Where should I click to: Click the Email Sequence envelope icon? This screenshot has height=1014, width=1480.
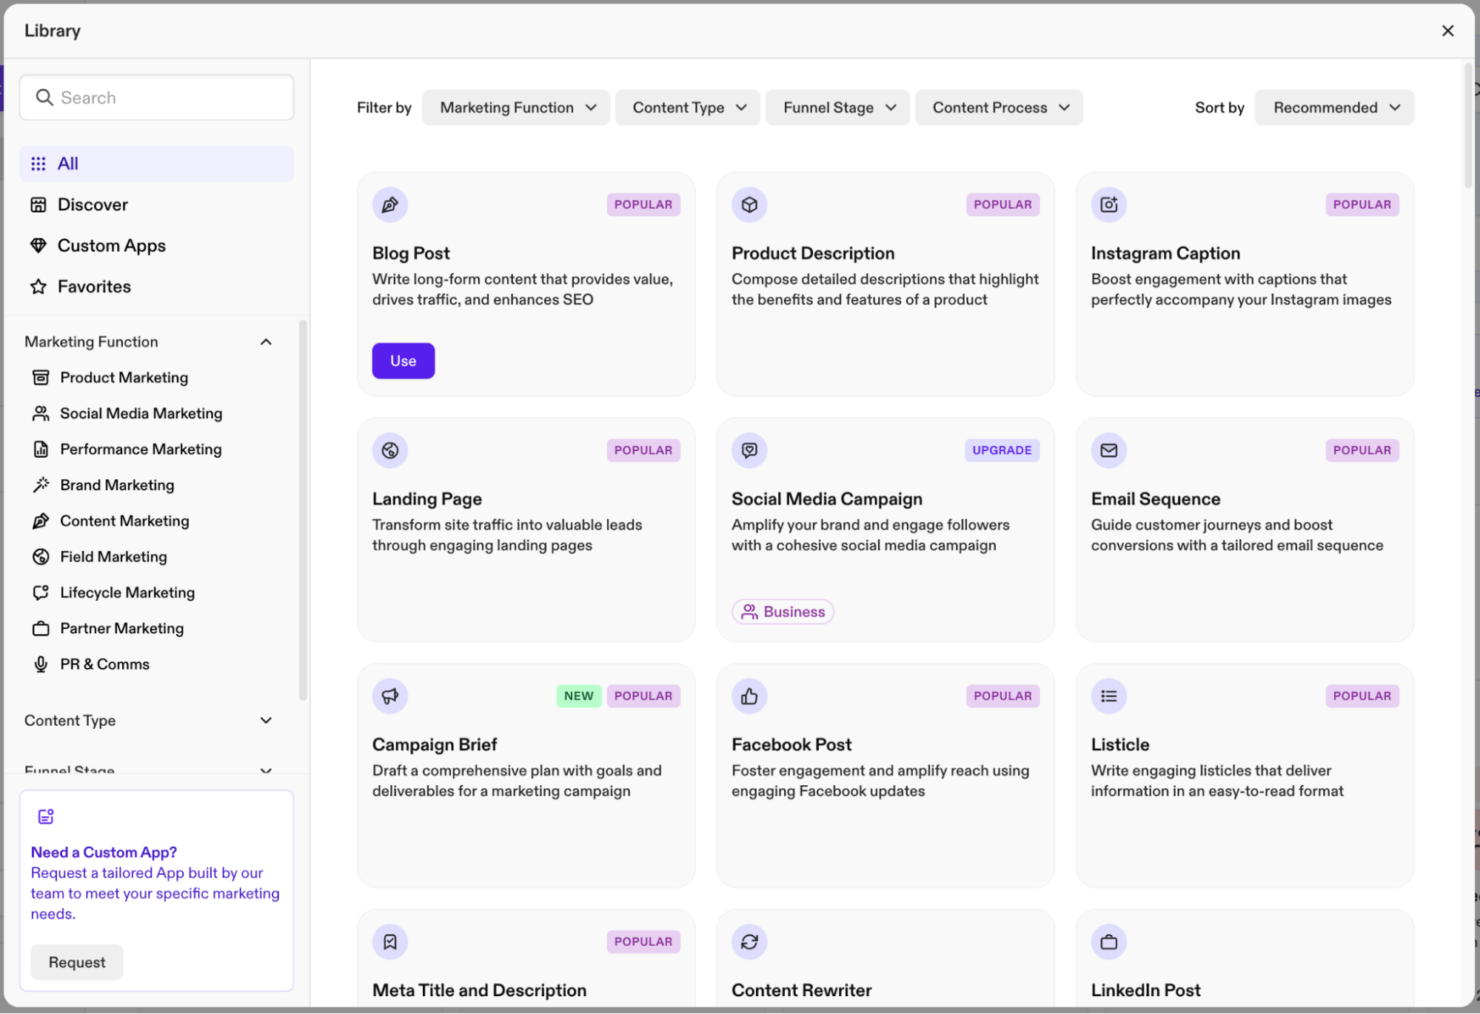pos(1109,450)
